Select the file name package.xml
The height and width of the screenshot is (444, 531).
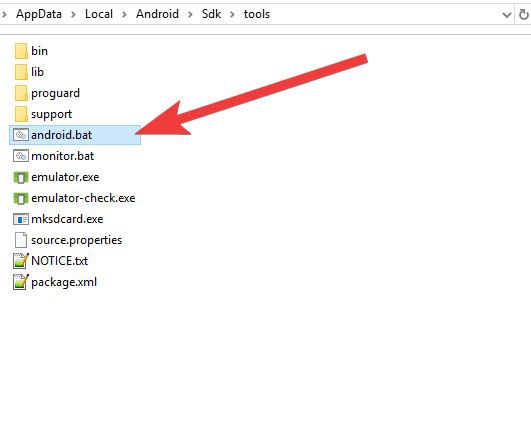(64, 282)
